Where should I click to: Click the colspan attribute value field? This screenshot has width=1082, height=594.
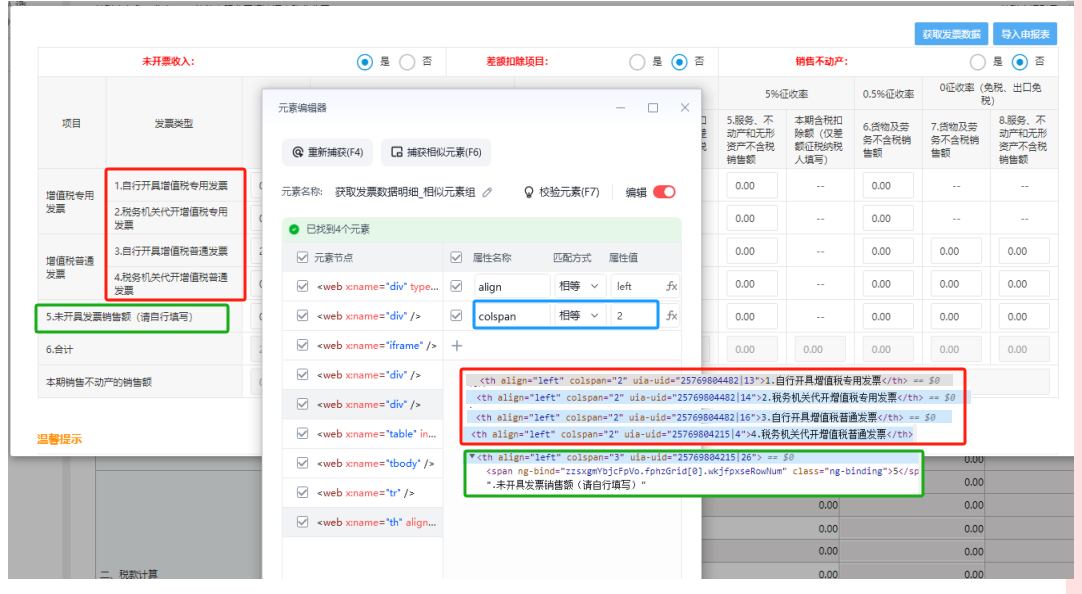click(x=632, y=316)
